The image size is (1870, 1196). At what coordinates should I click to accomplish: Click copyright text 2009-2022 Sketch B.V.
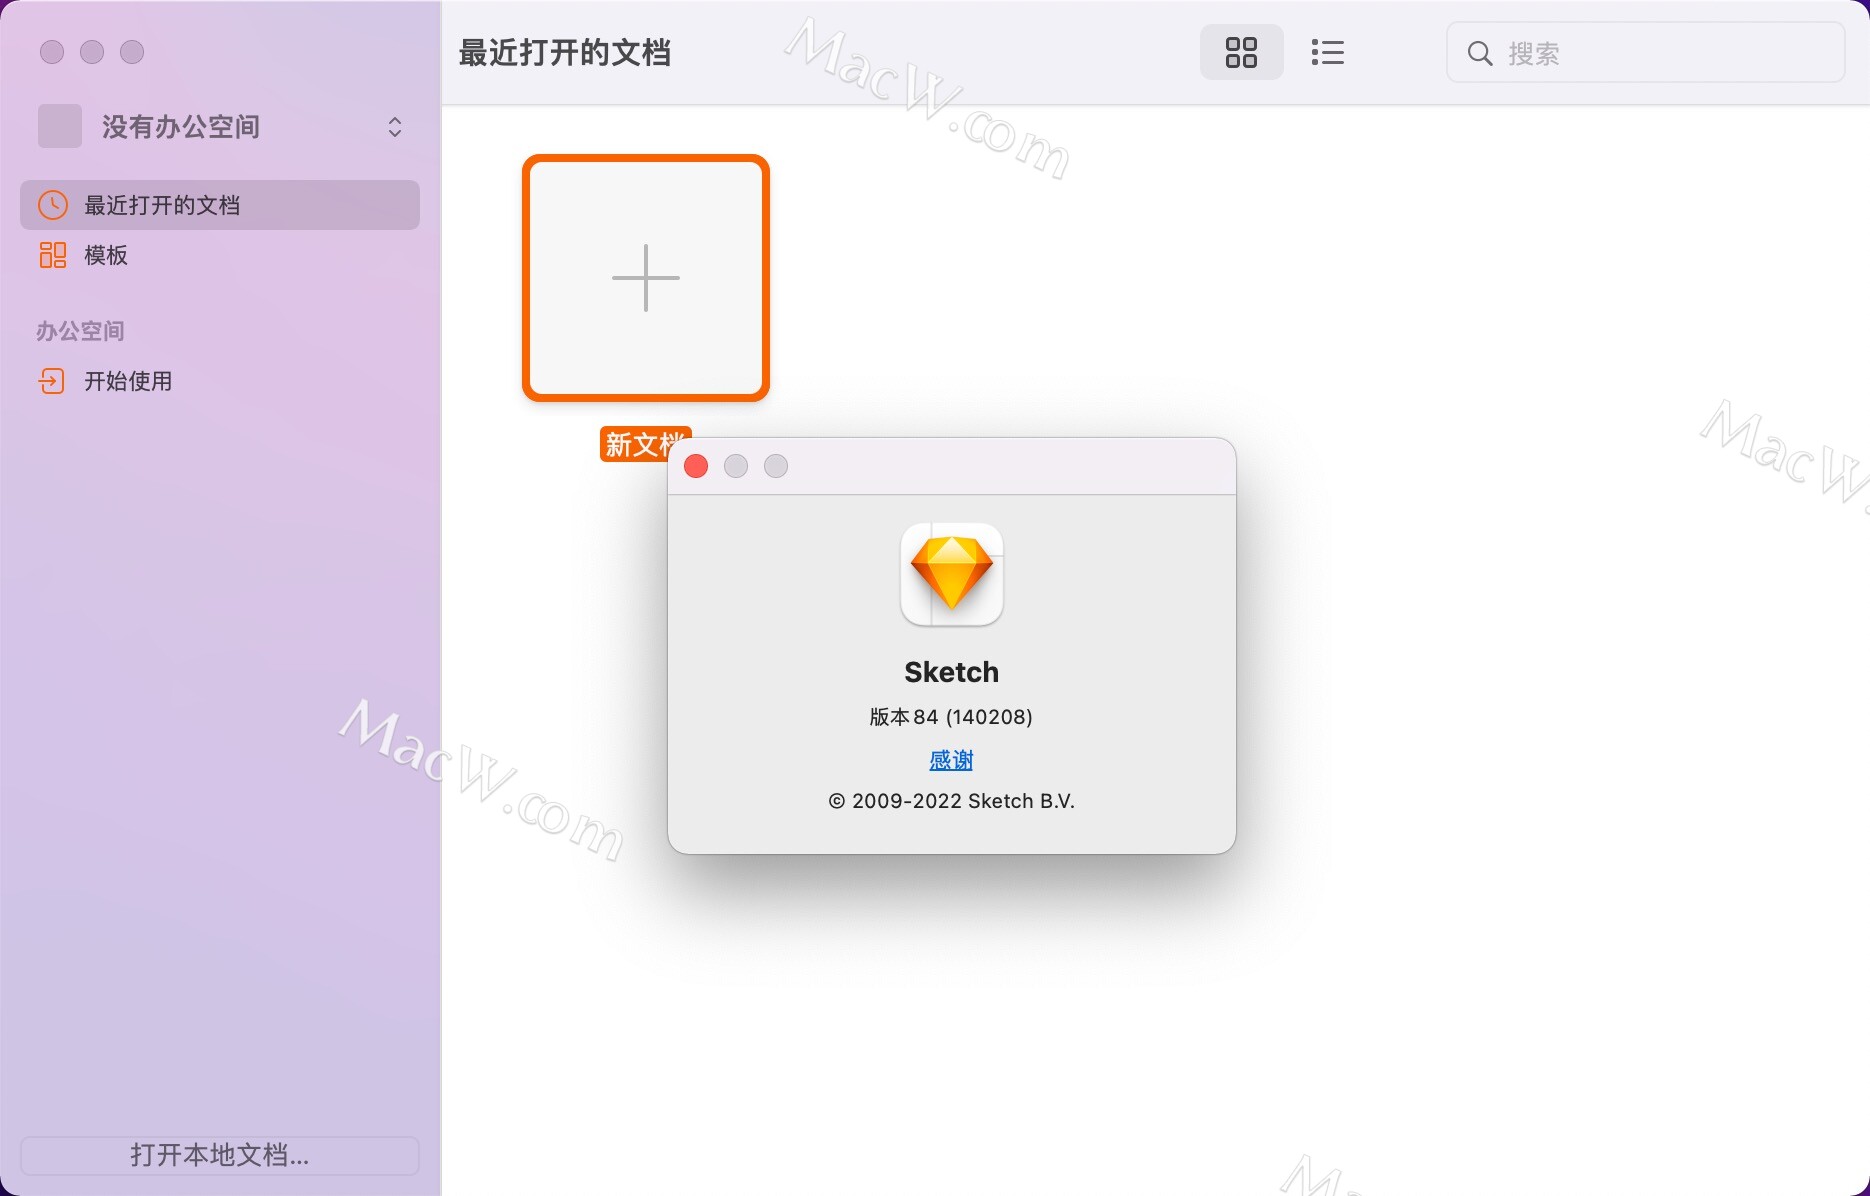[951, 801]
